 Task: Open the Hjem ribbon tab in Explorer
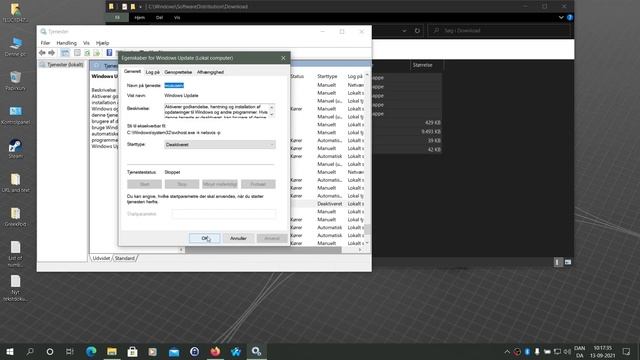pyautogui.click(x=140, y=18)
